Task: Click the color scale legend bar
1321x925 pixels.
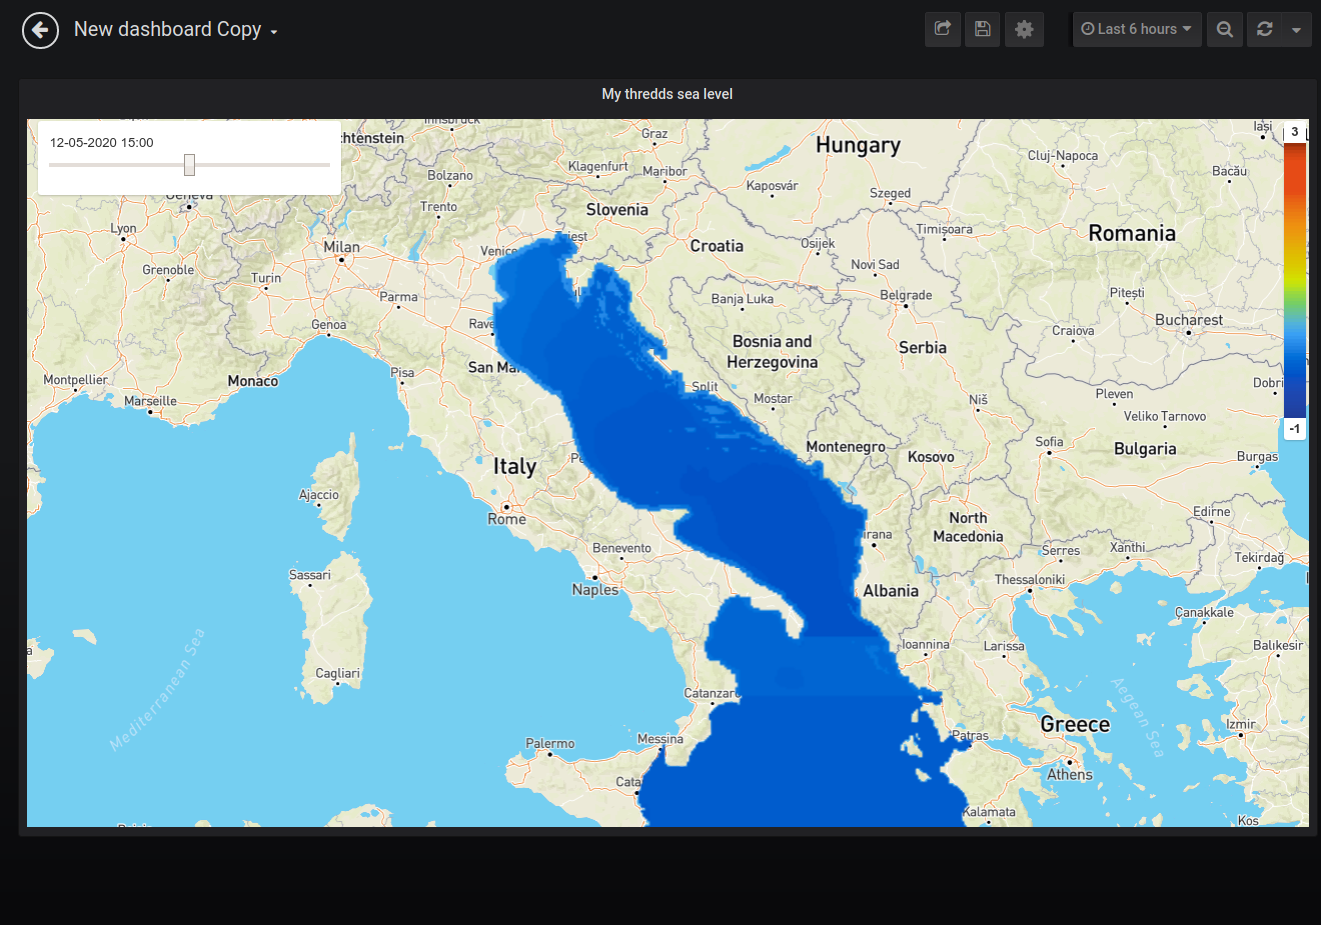Action: click(x=1295, y=280)
